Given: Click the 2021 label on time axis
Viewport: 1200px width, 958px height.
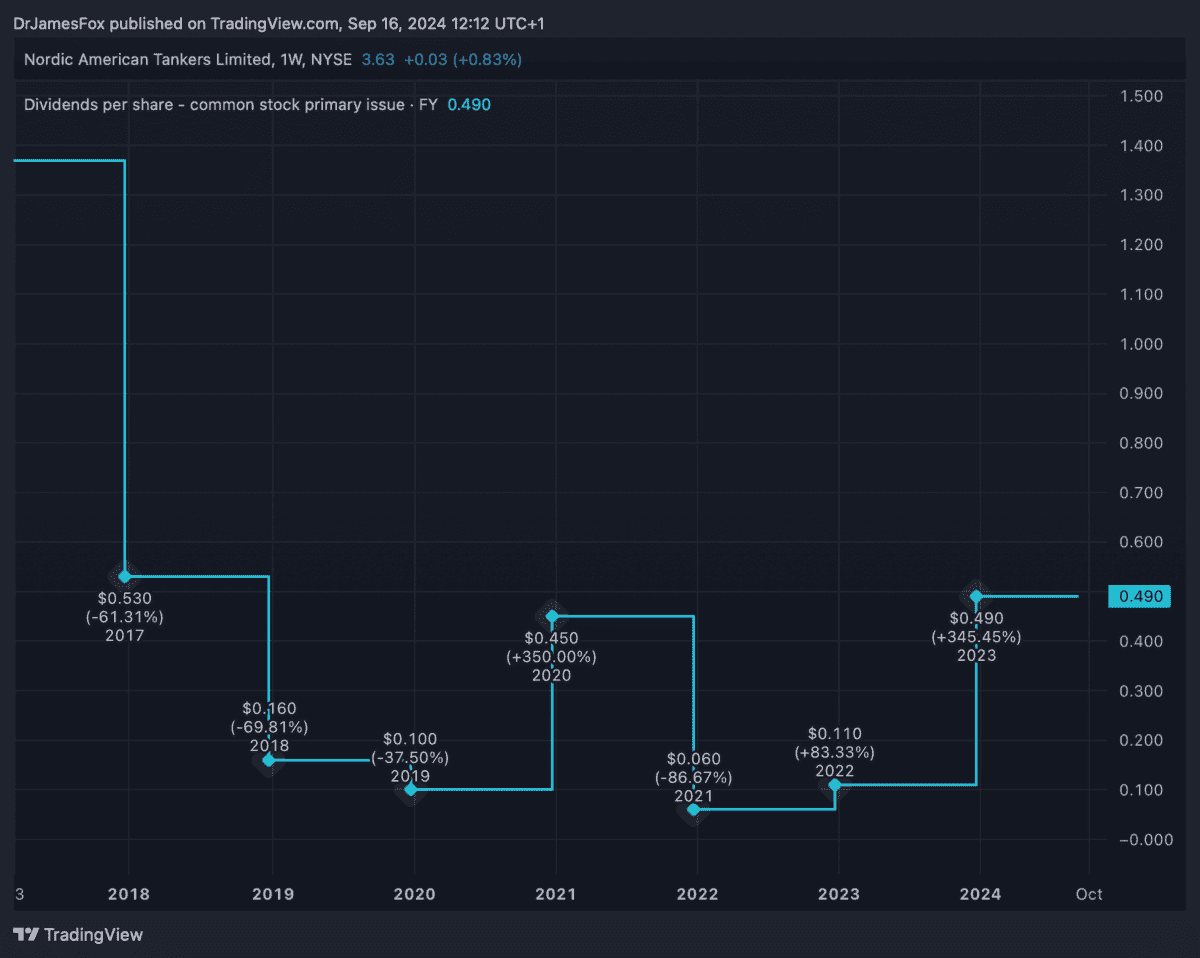Looking at the screenshot, I should point(555,894).
